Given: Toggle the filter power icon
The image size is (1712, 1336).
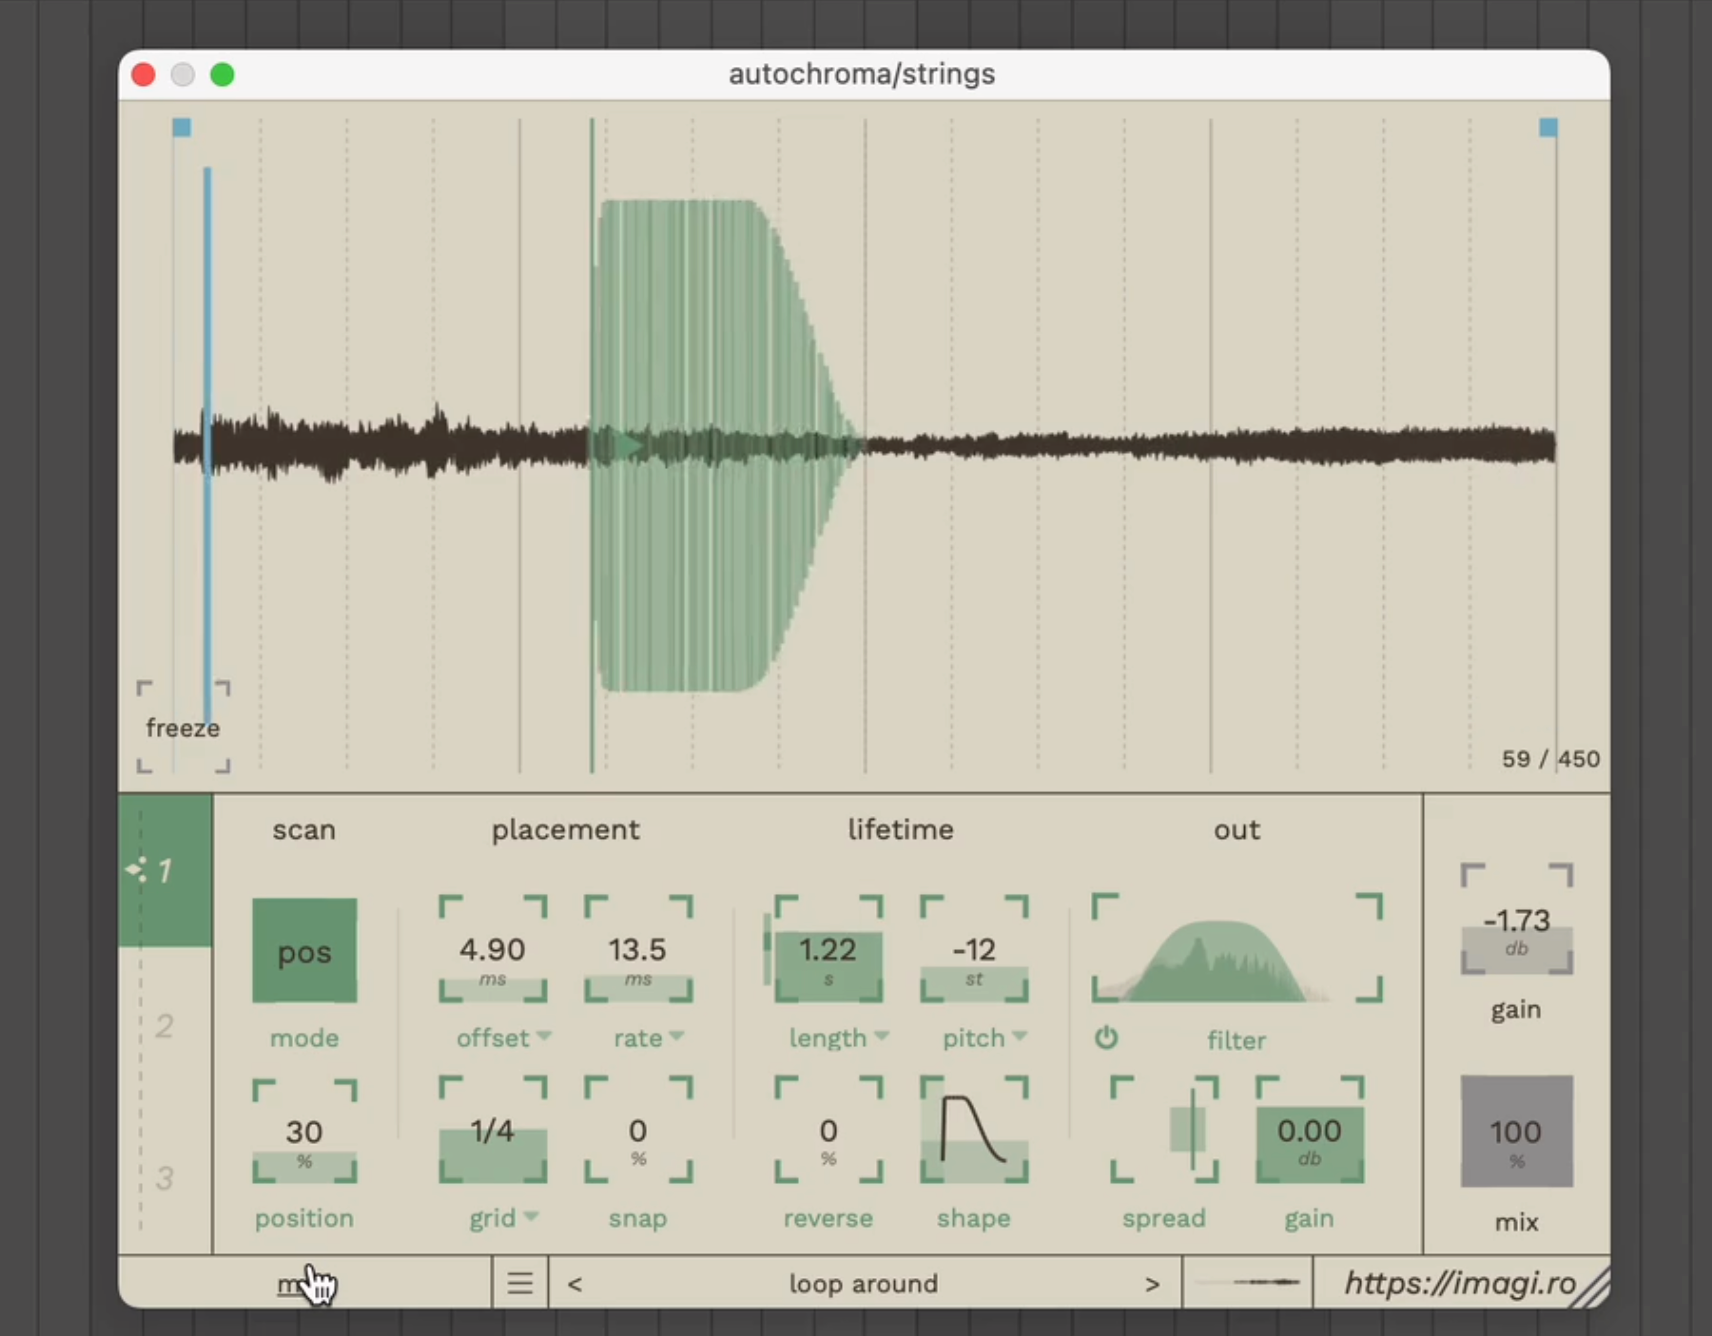Looking at the screenshot, I should tap(1106, 1038).
